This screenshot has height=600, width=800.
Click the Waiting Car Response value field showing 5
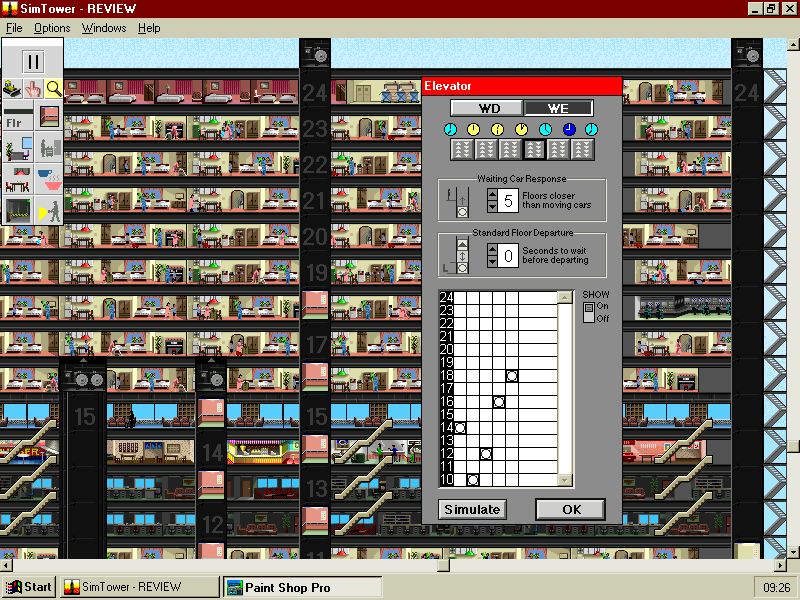coord(508,201)
